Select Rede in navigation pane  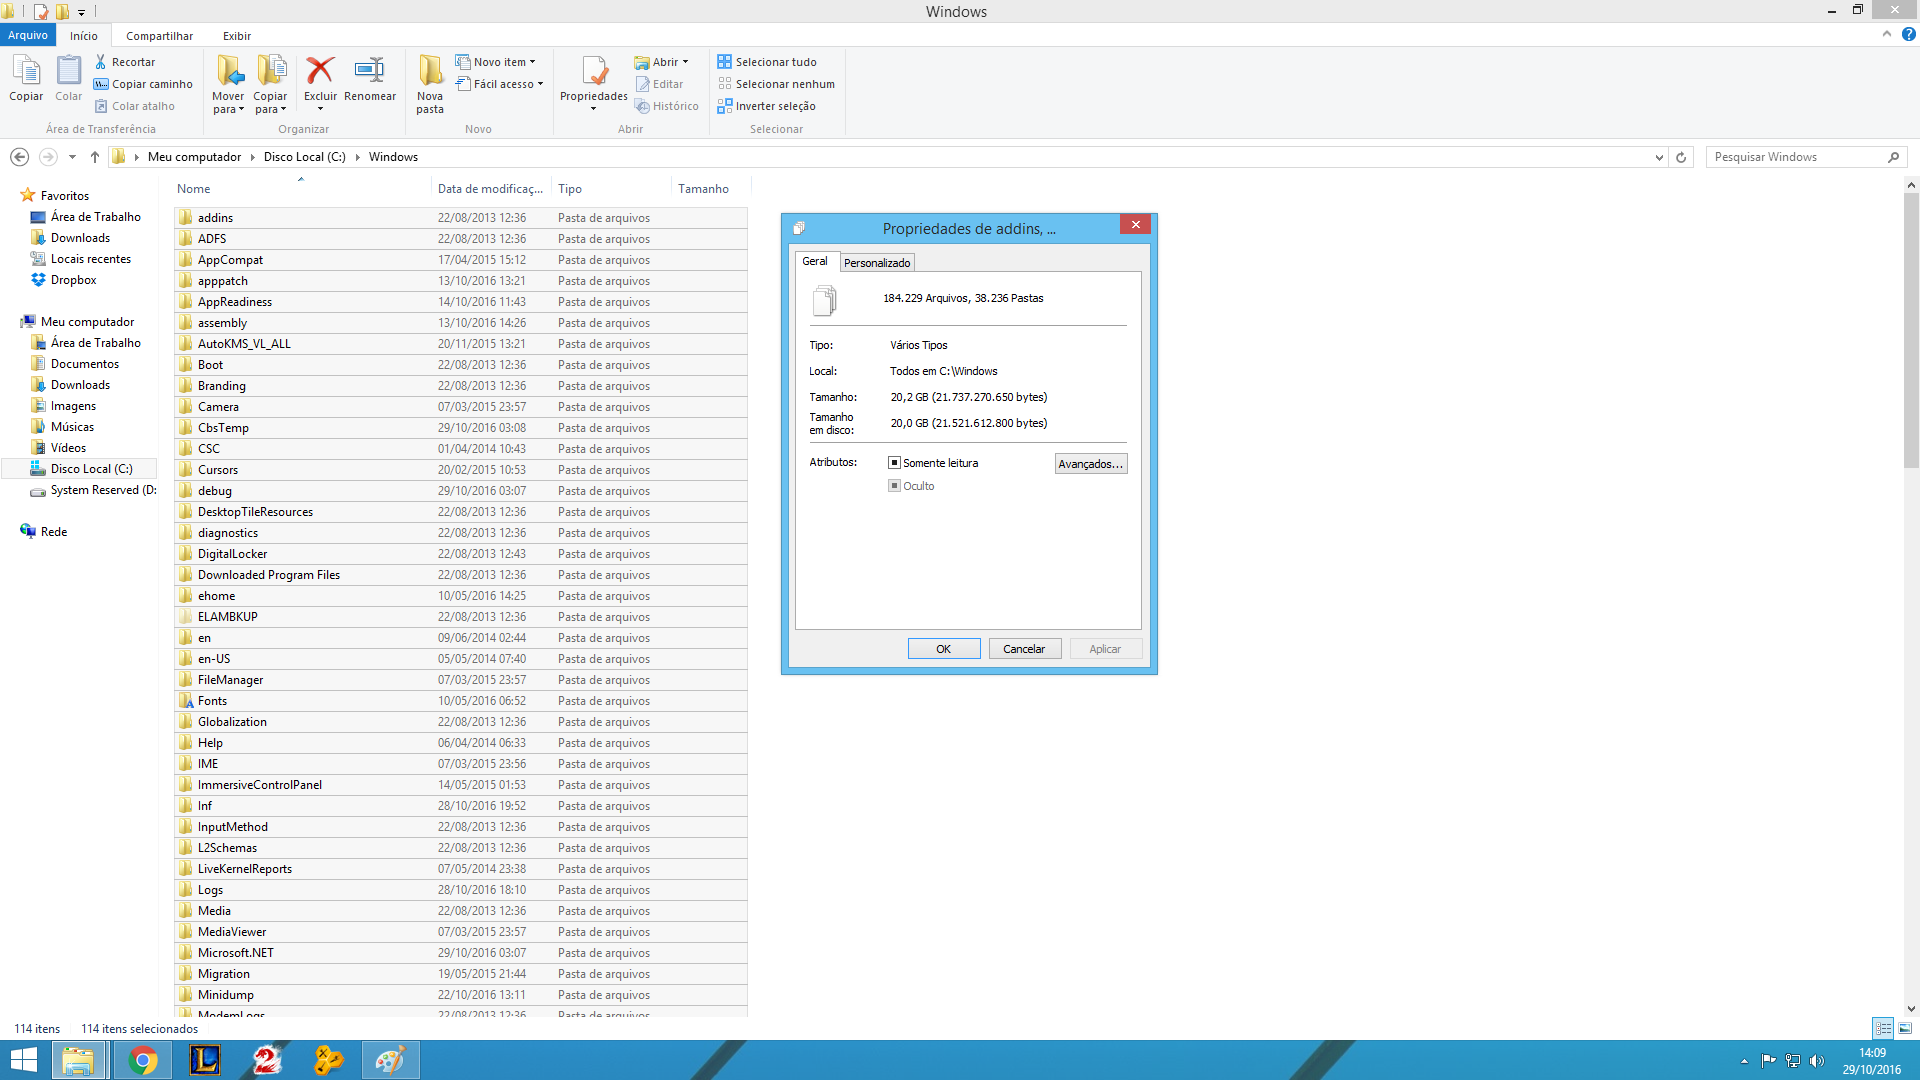click(54, 532)
